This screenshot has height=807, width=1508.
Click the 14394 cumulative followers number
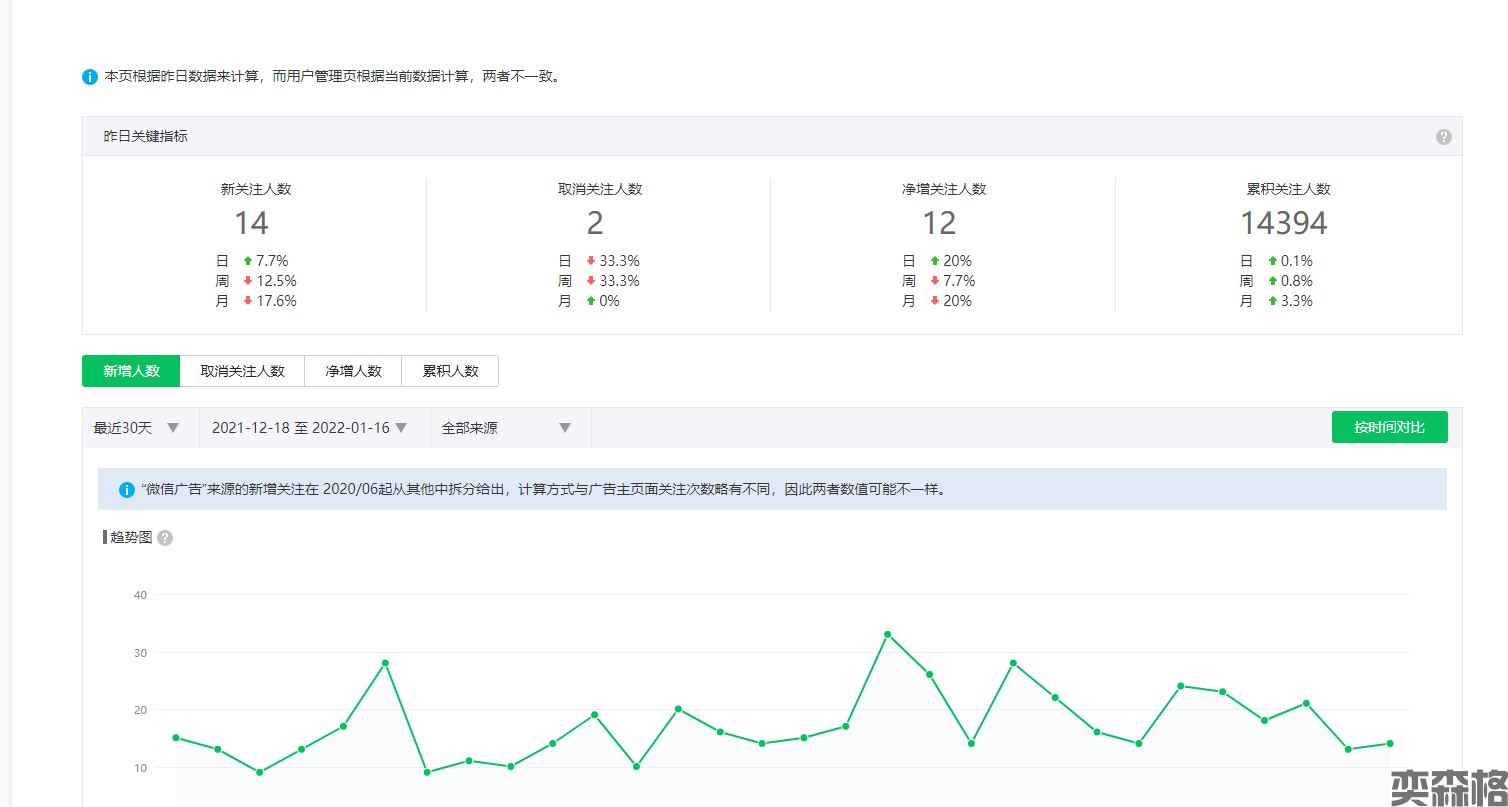pyautogui.click(x=1284, y=223)
